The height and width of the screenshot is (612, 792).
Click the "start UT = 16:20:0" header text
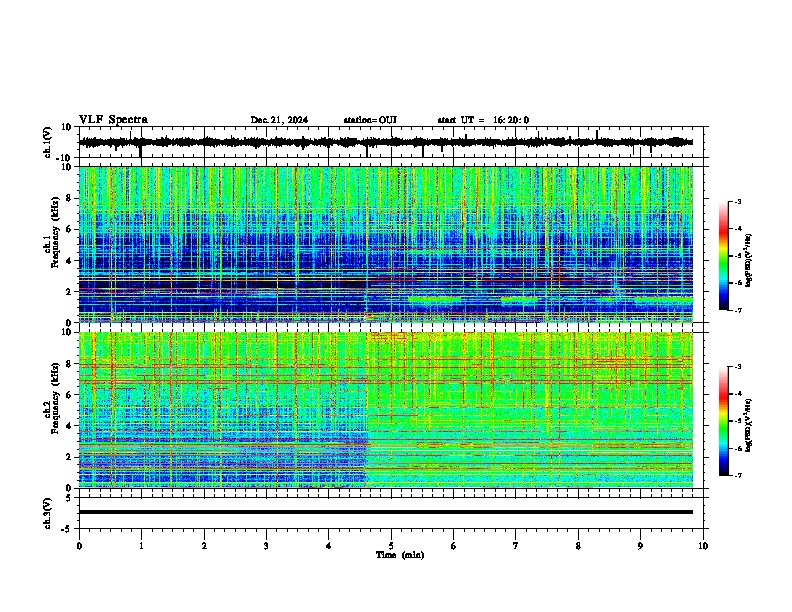click(x=483, y=120)
